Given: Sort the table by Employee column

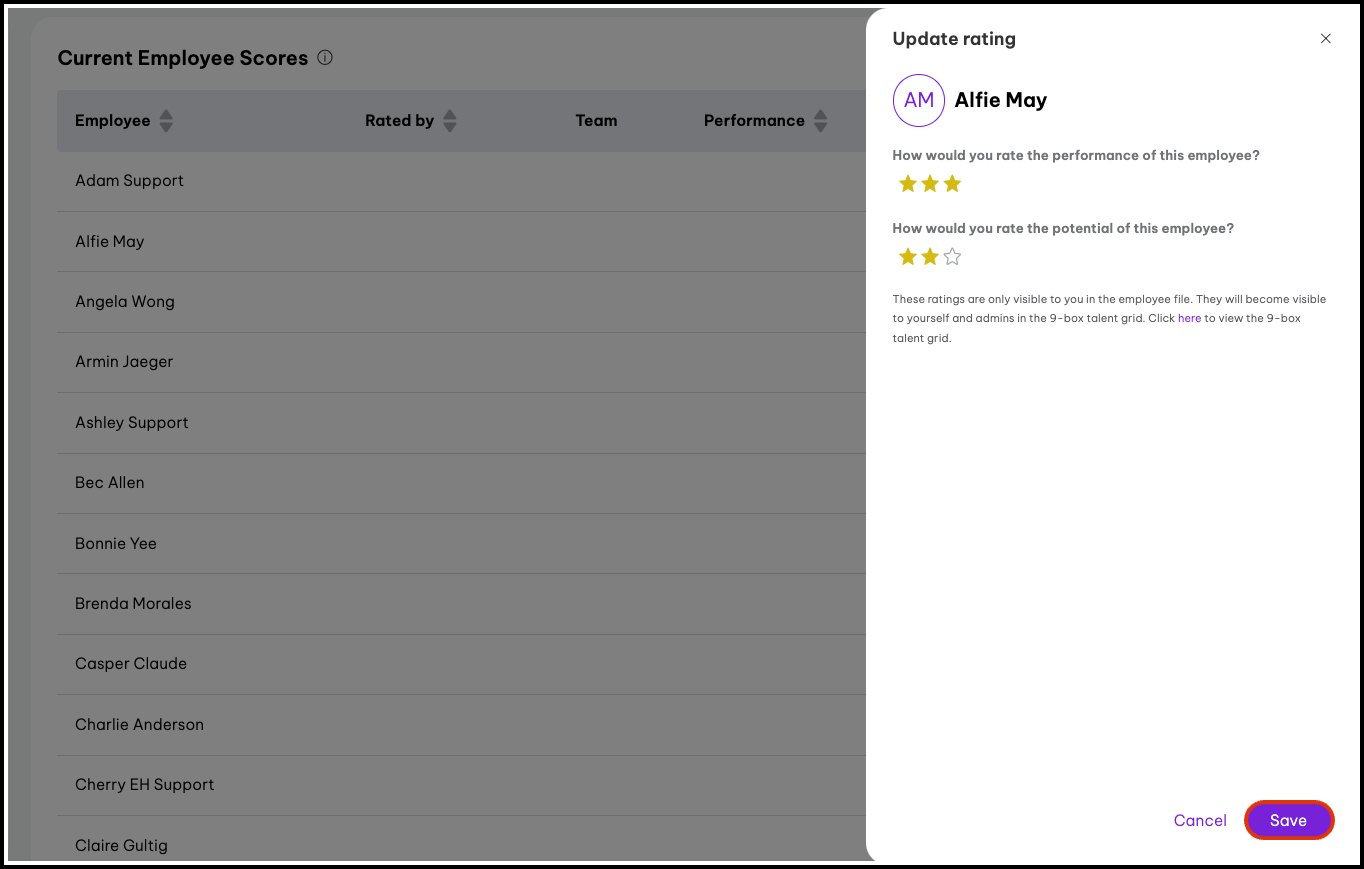Looking at the screenshot, I should click(x=166, y=121).
